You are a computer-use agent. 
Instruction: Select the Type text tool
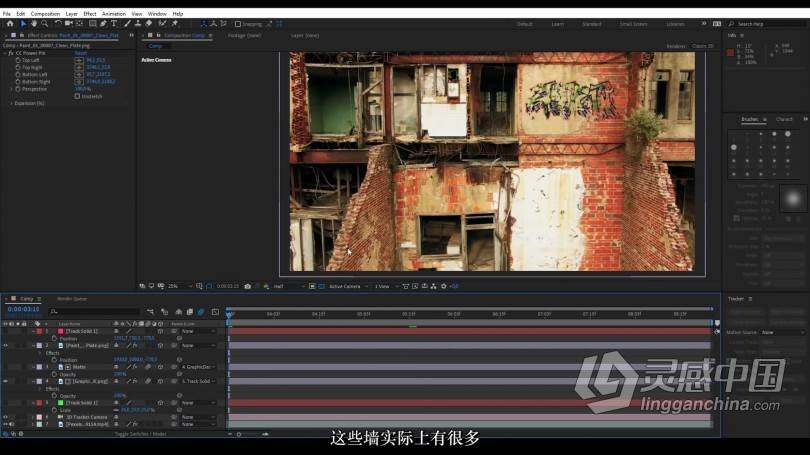point(114,23)
